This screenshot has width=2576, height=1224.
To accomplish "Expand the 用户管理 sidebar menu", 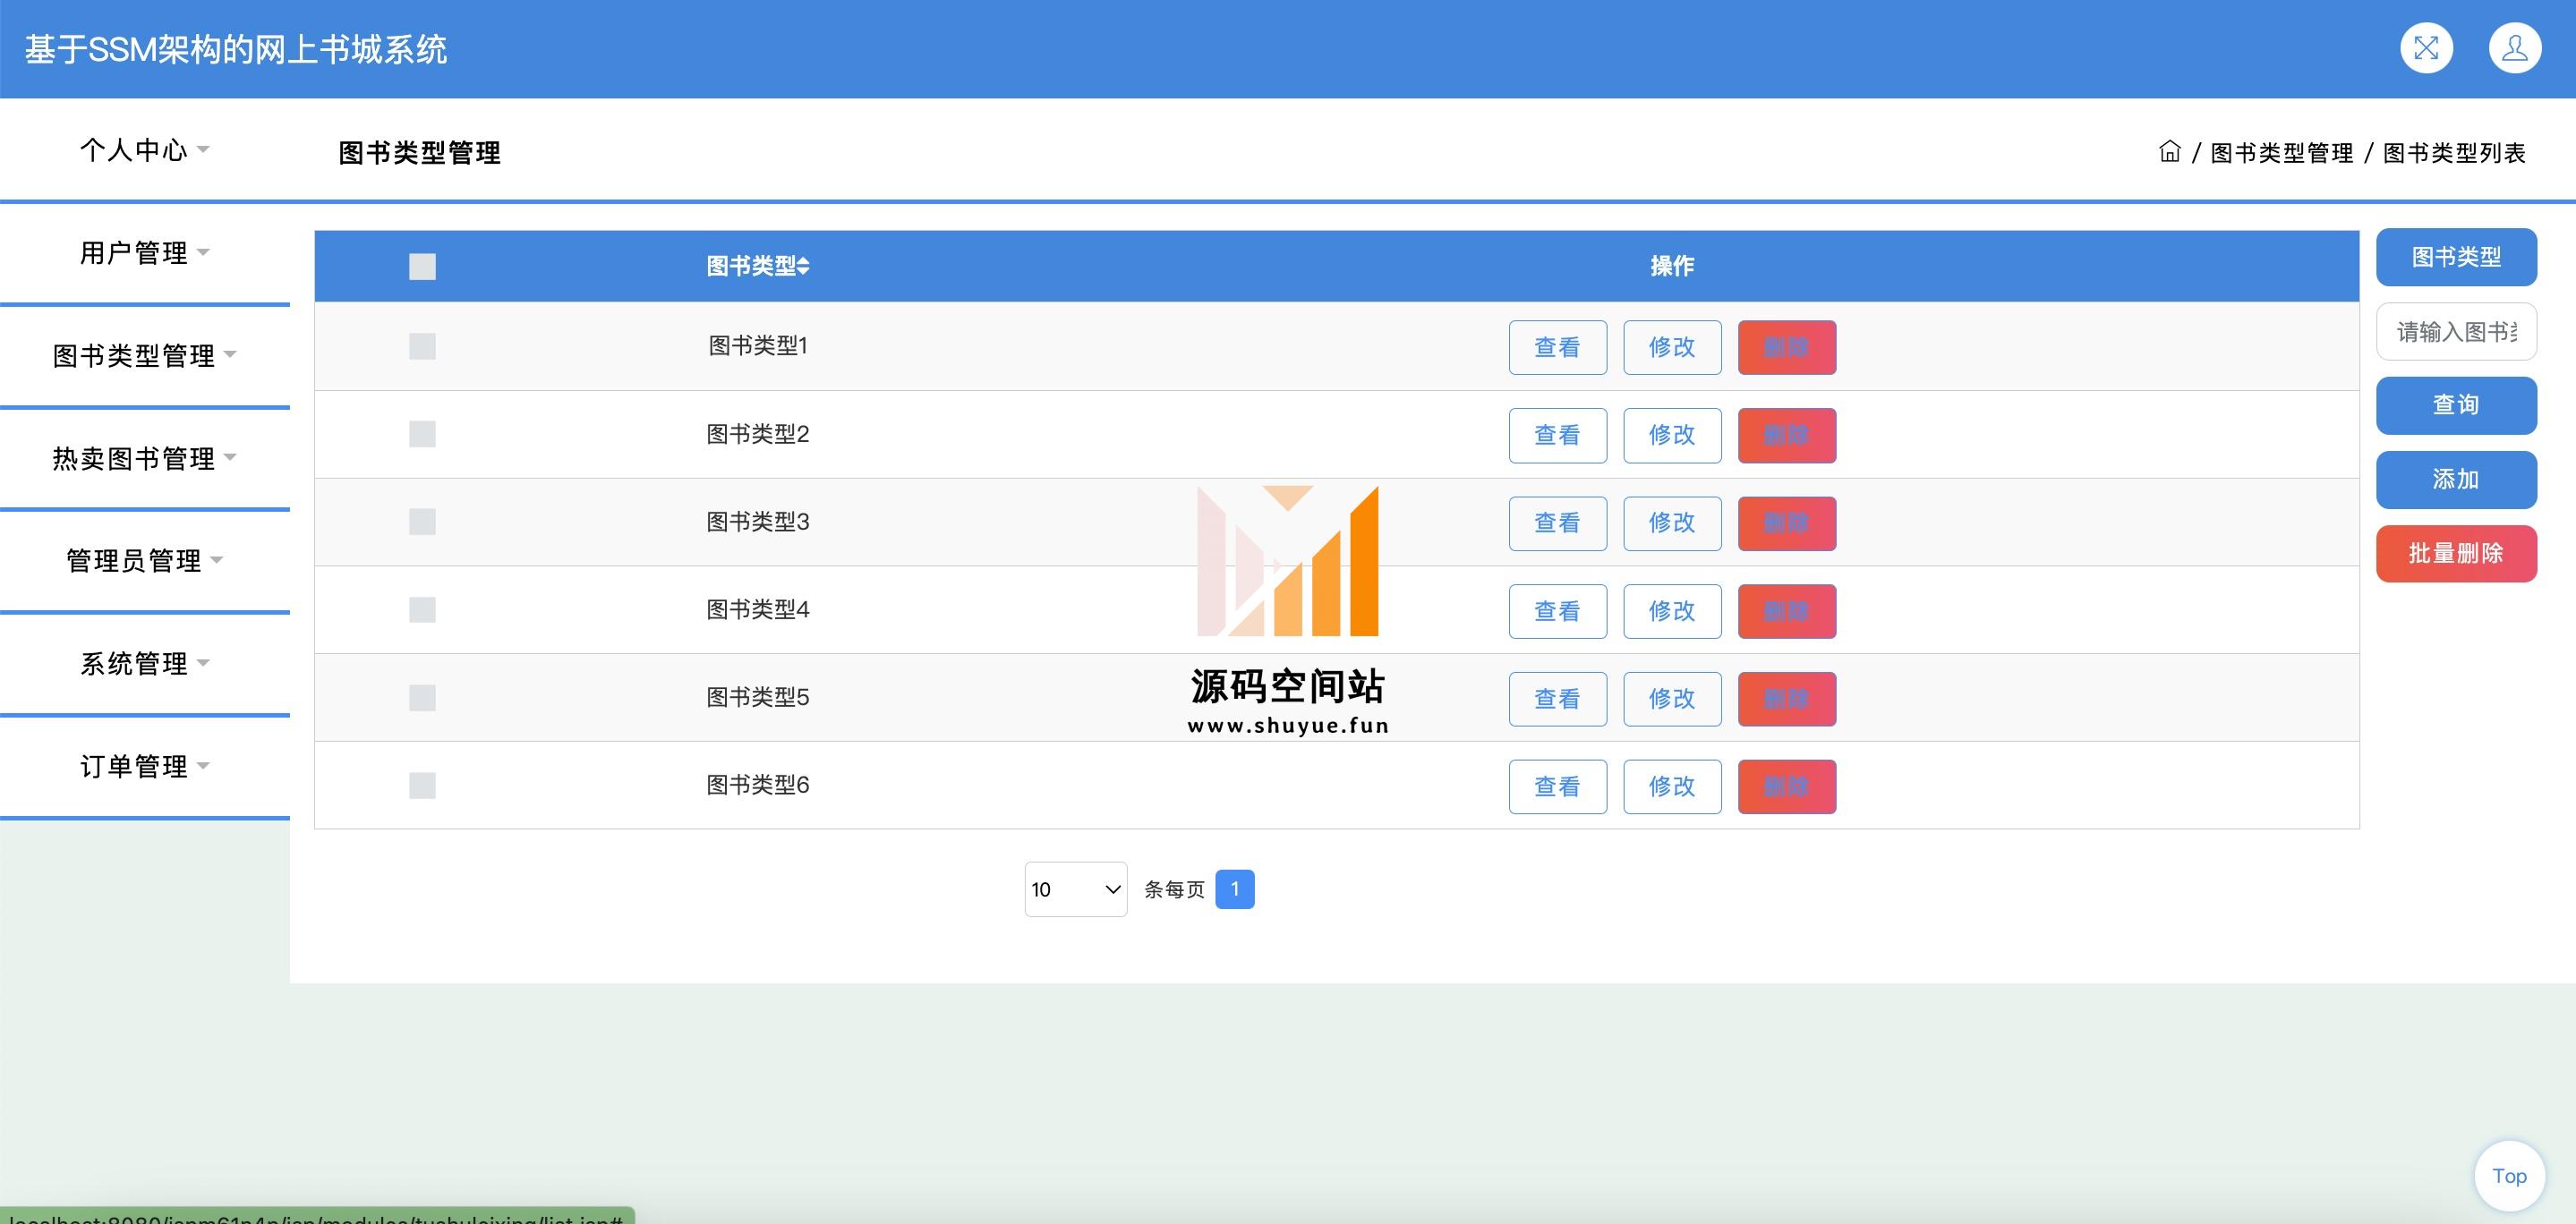I will pos(145,253).
